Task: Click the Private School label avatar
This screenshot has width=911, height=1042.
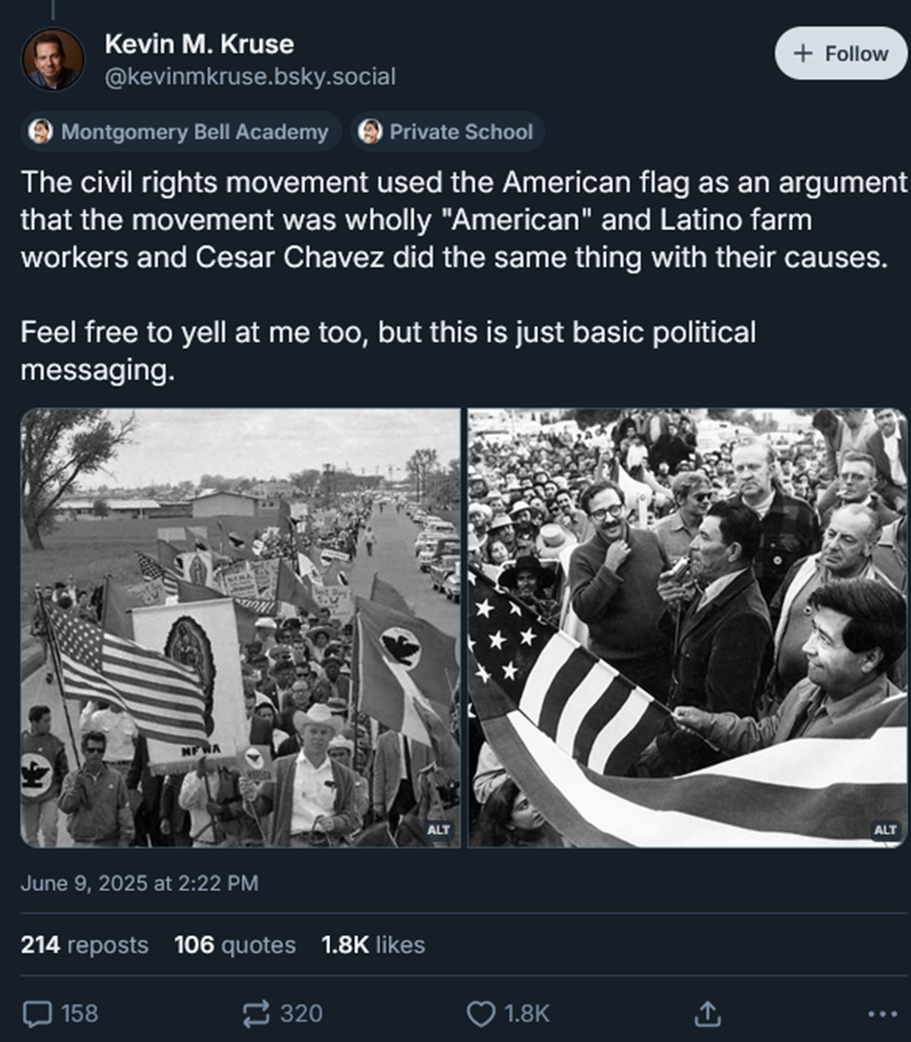Action: click(x=371, y=131)
